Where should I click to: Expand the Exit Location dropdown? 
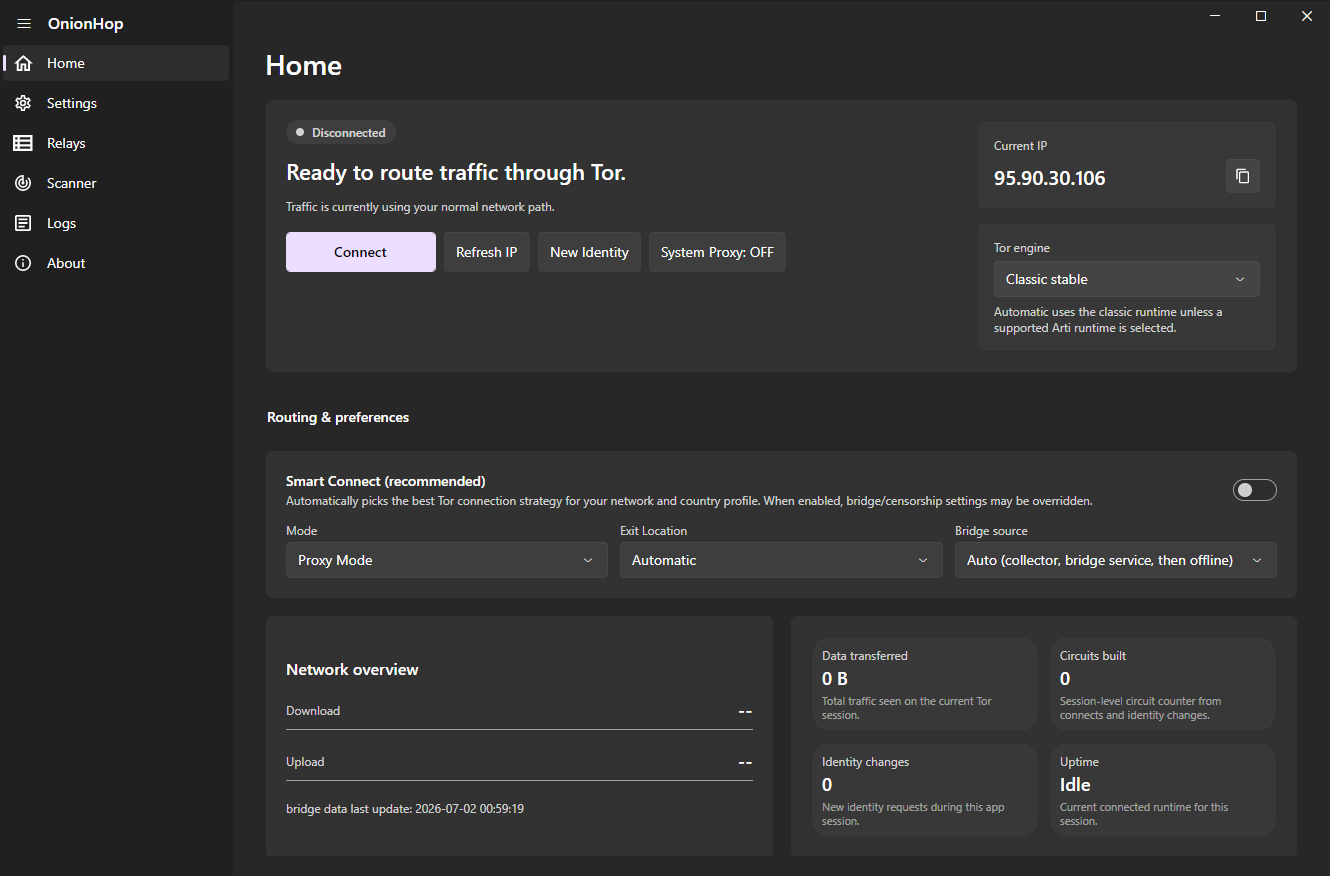(781, 560)
